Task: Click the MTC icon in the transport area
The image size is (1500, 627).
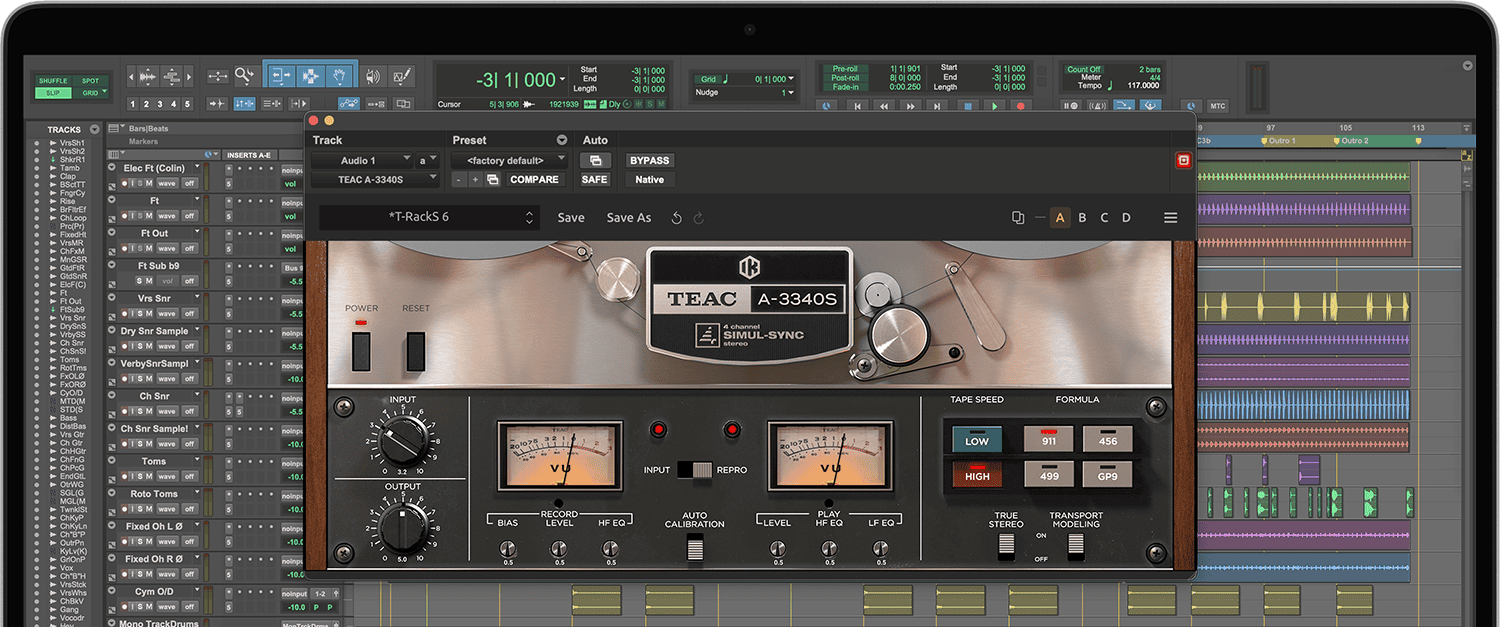Action: (1218, 105)
